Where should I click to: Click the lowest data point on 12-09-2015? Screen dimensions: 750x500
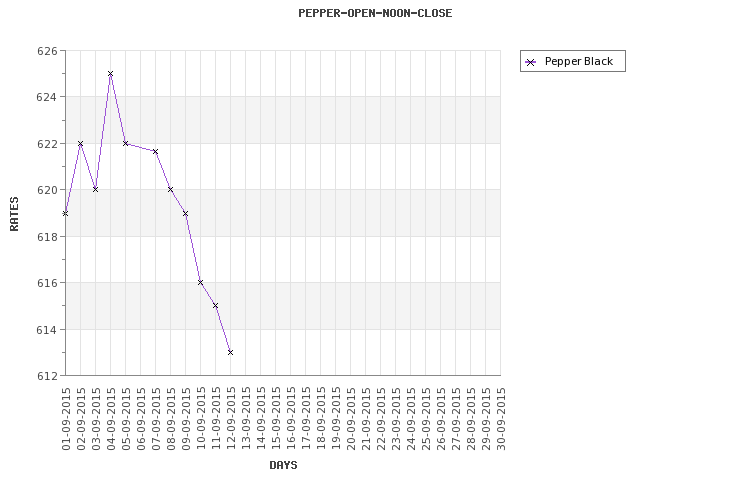click(x=230, y=352)
